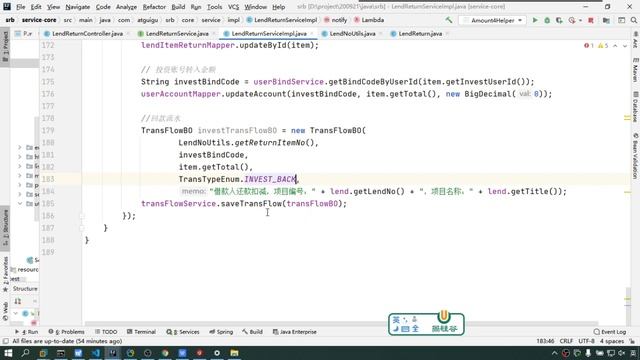
Task: Open the Navigate menu
Action: 78,7
